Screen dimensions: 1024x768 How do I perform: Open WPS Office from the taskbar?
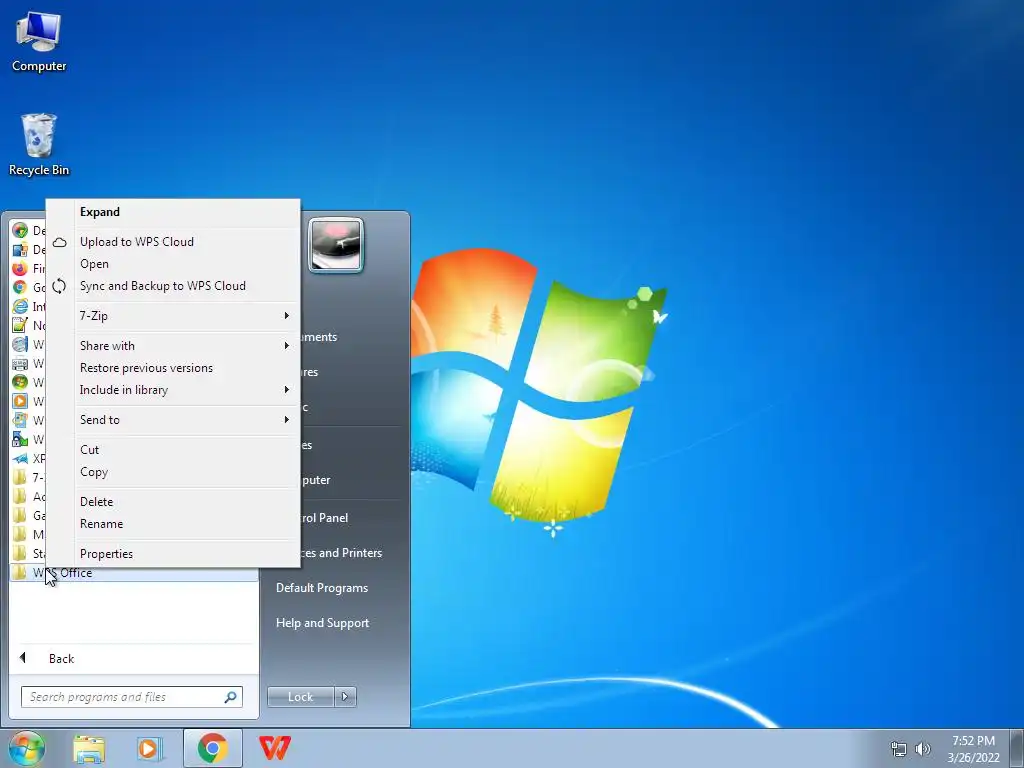pyautogui.click(x=275, y=748)
